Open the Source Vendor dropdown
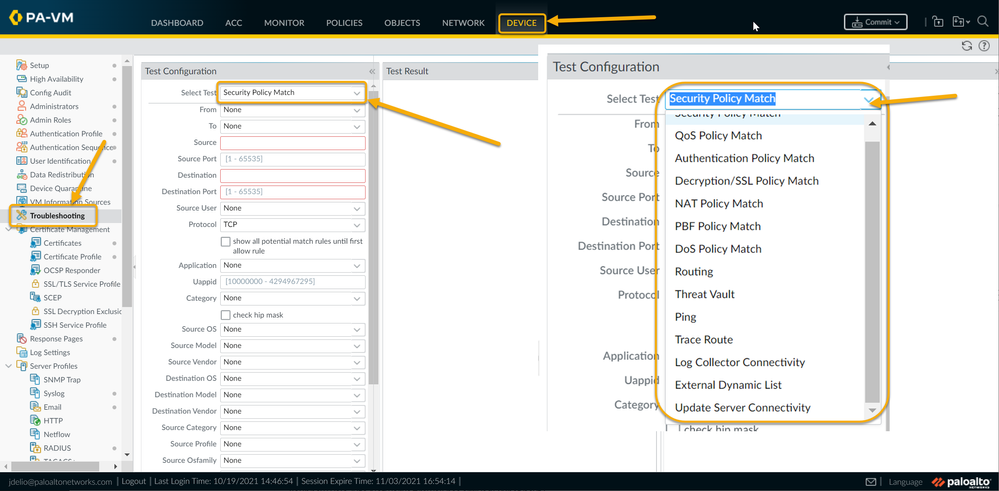 click(x=292, y=362)
